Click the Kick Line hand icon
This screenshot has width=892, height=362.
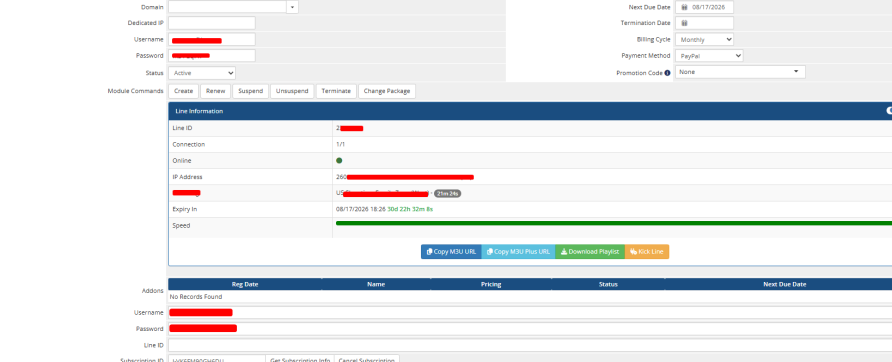633,252
